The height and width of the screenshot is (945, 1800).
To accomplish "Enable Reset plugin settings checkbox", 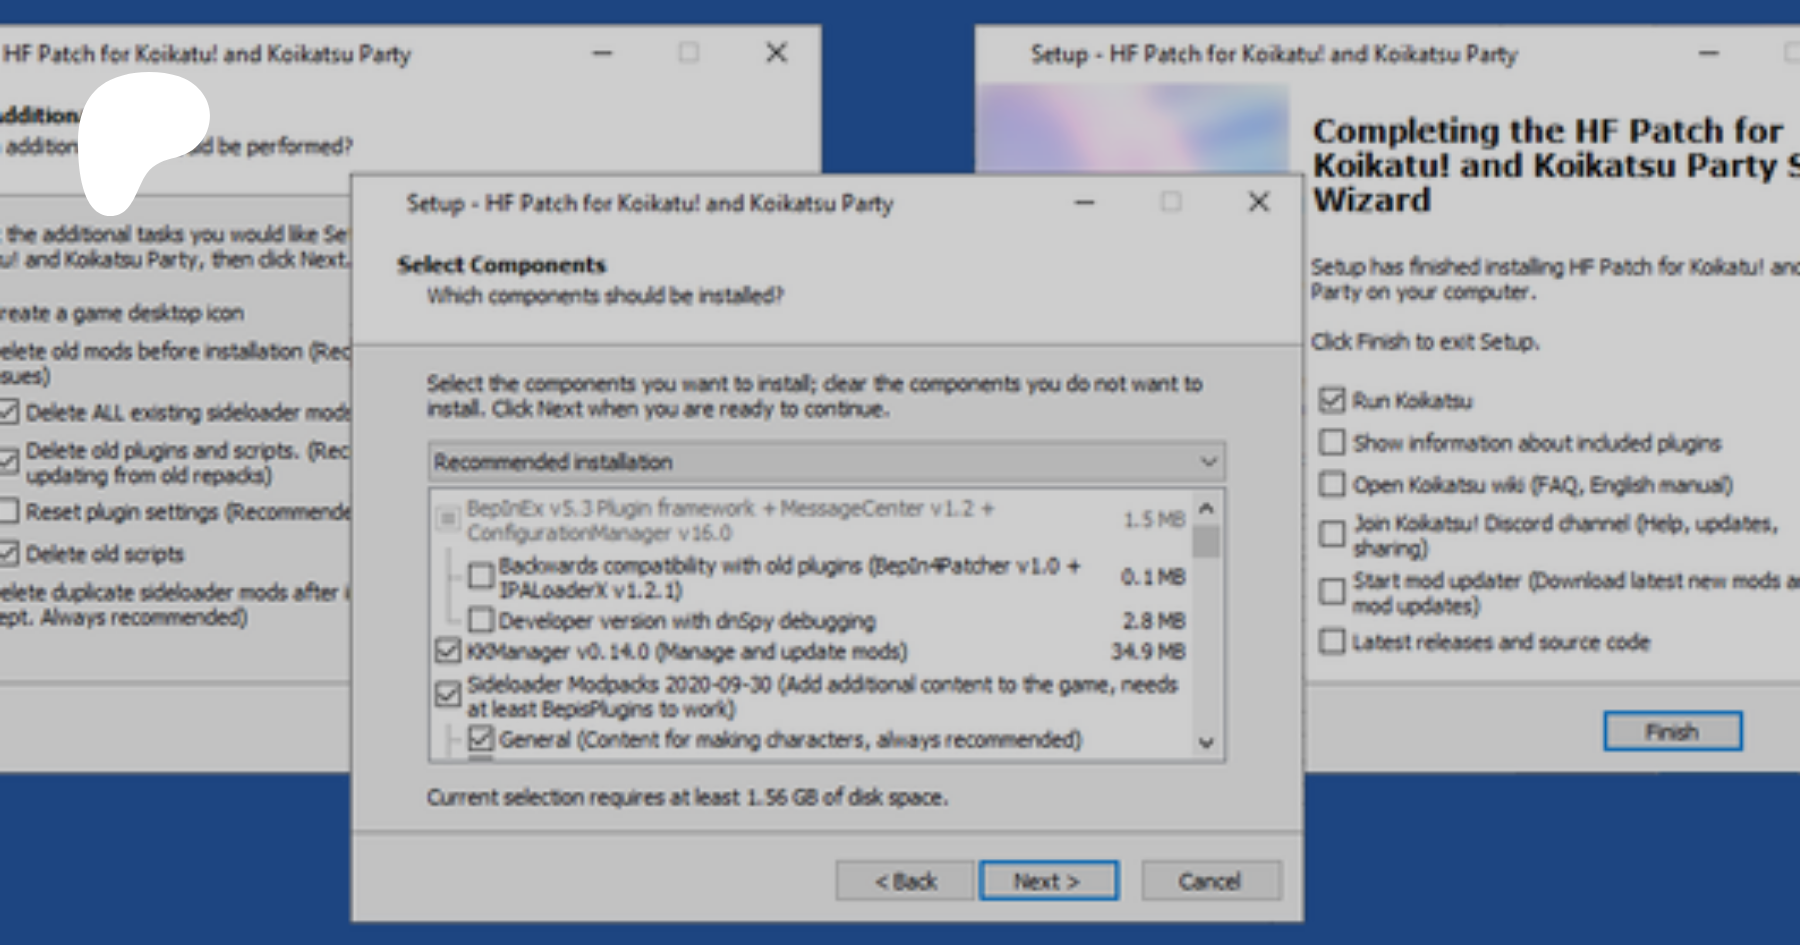I will tap(8, 511).
